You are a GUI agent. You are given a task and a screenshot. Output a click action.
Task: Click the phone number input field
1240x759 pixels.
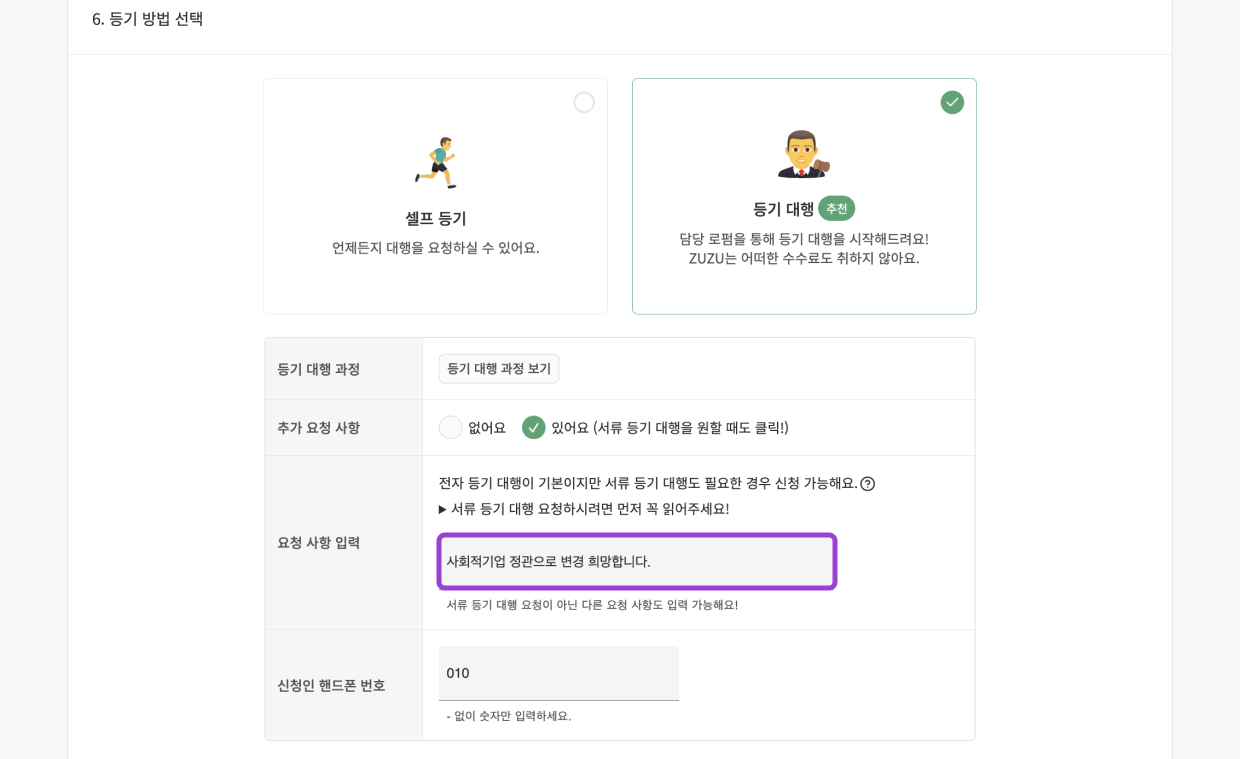tap(559, 673)
